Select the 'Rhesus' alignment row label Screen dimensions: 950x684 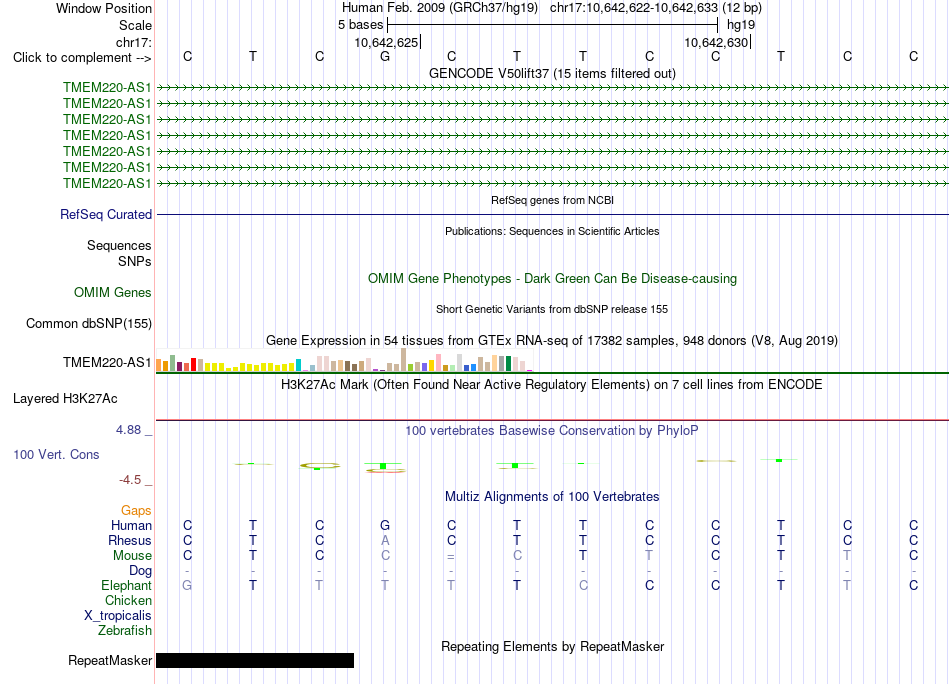point(130,540)
